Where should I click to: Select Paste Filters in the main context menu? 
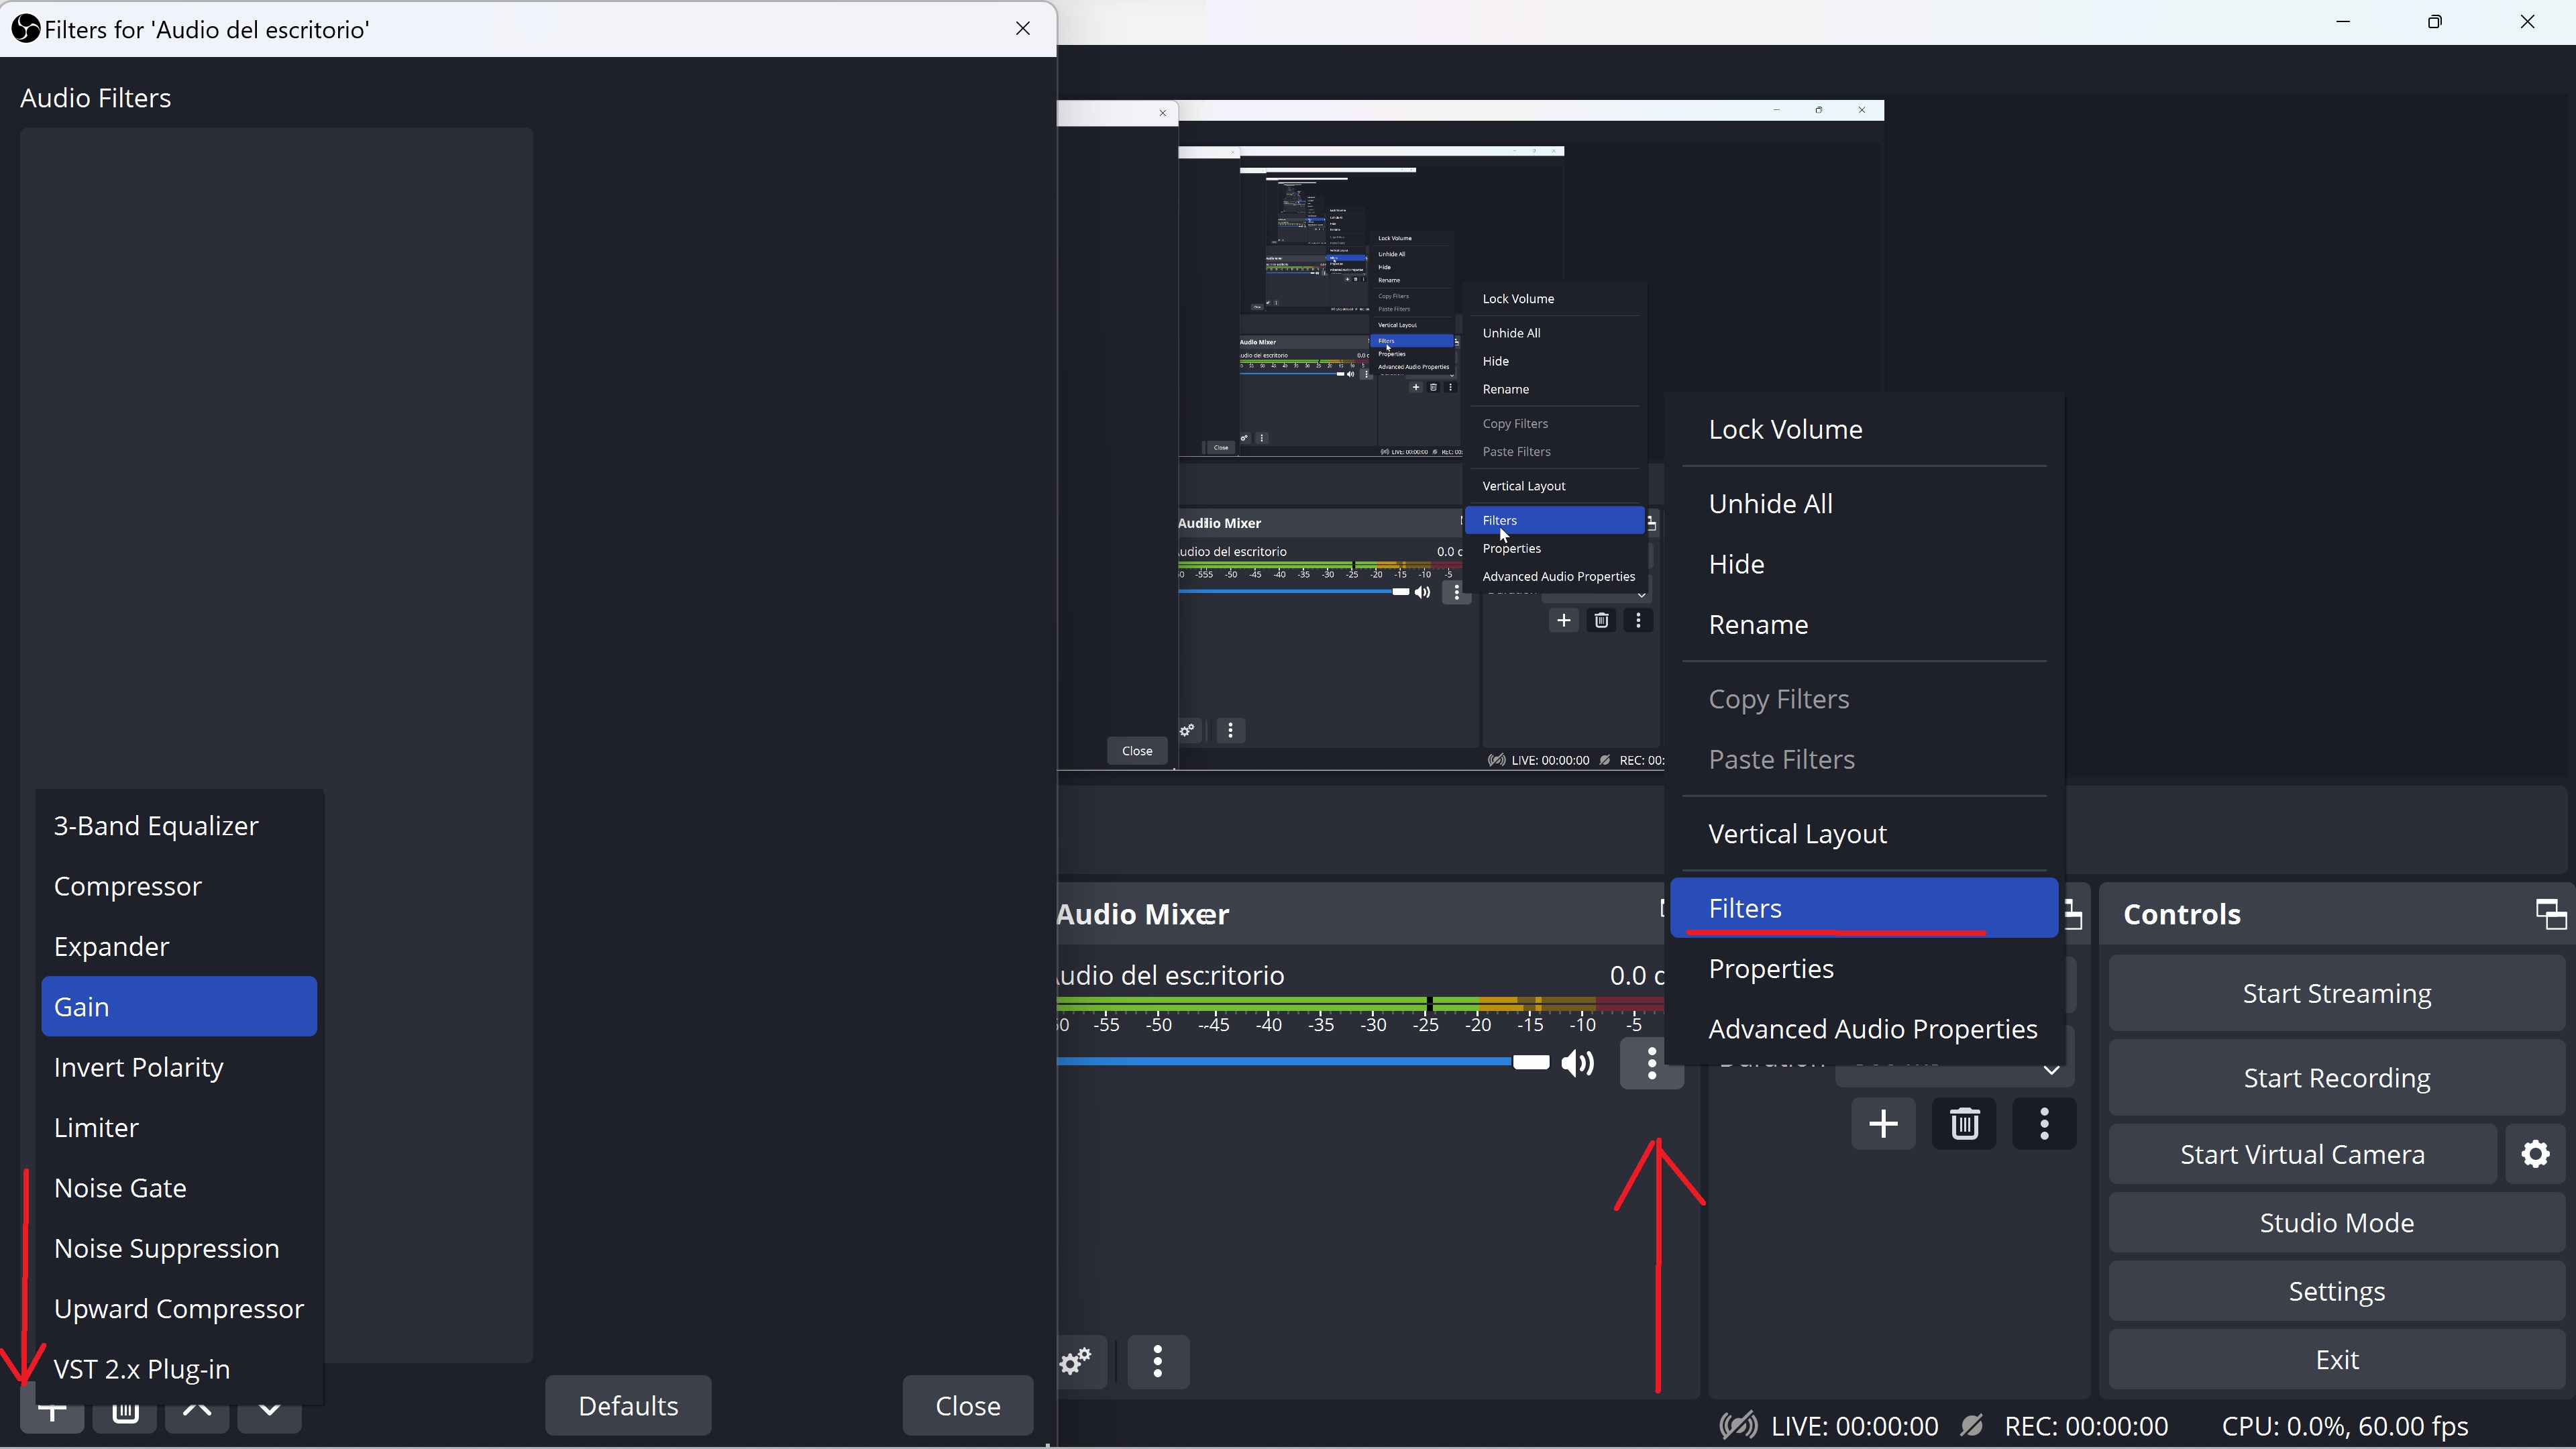[1864, 759]
